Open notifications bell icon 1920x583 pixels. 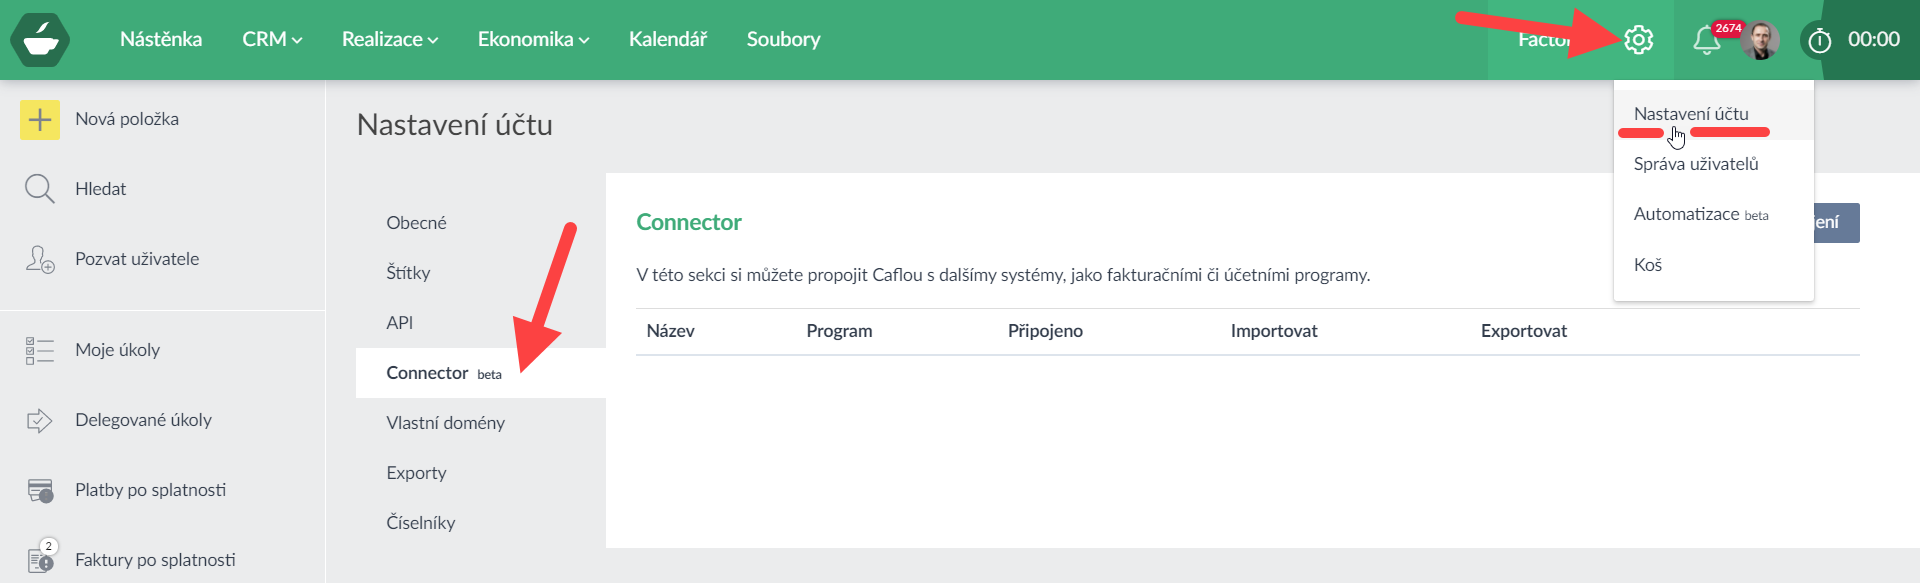pos(1706,40)
